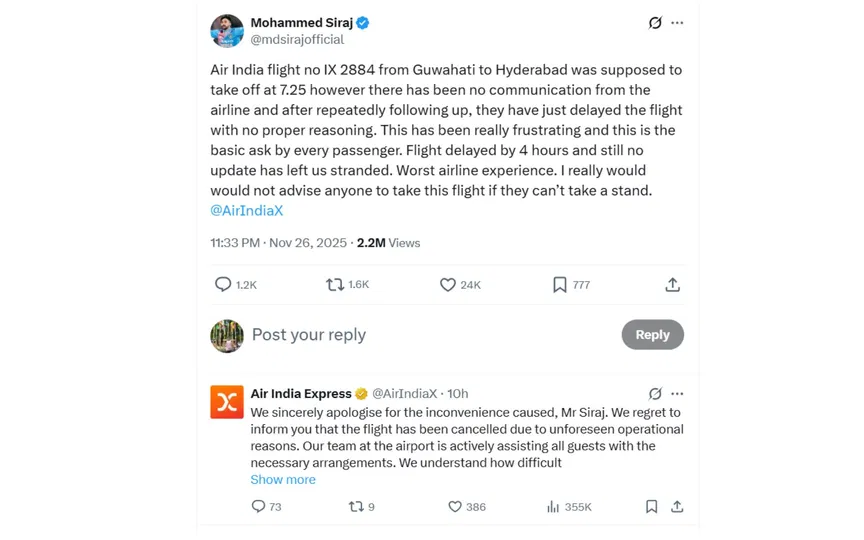Open more options on Air India Express reply
The image size is (864, 540).
coord(678,394)
